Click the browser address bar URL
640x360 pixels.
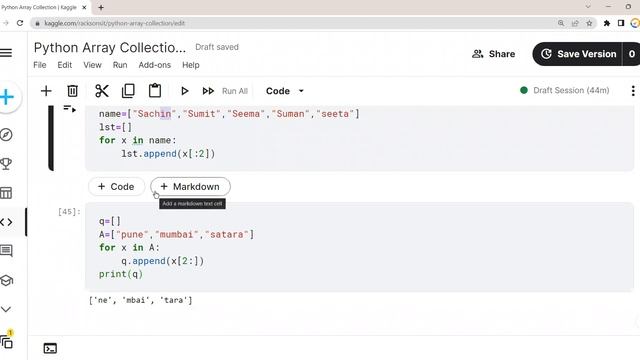point(114,23)
